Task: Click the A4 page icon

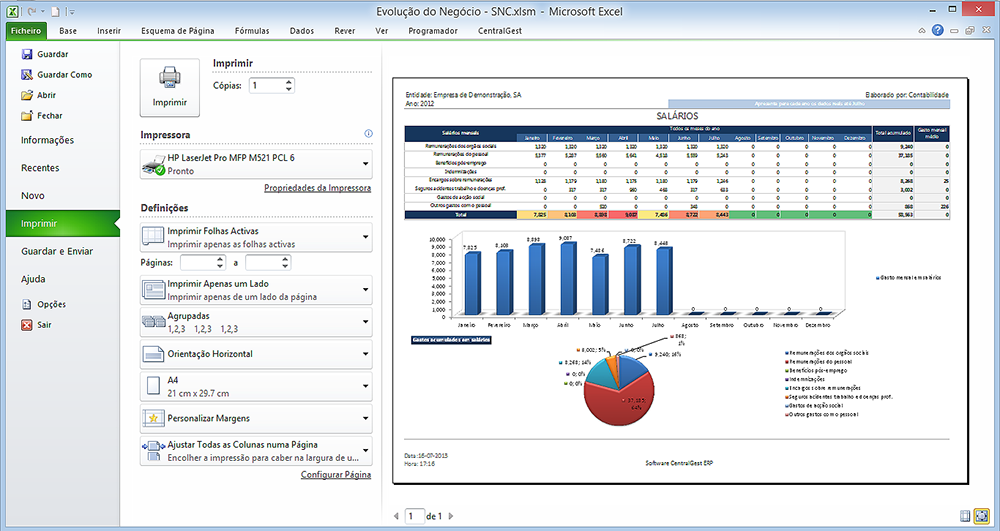Action: tap(153, 386)
